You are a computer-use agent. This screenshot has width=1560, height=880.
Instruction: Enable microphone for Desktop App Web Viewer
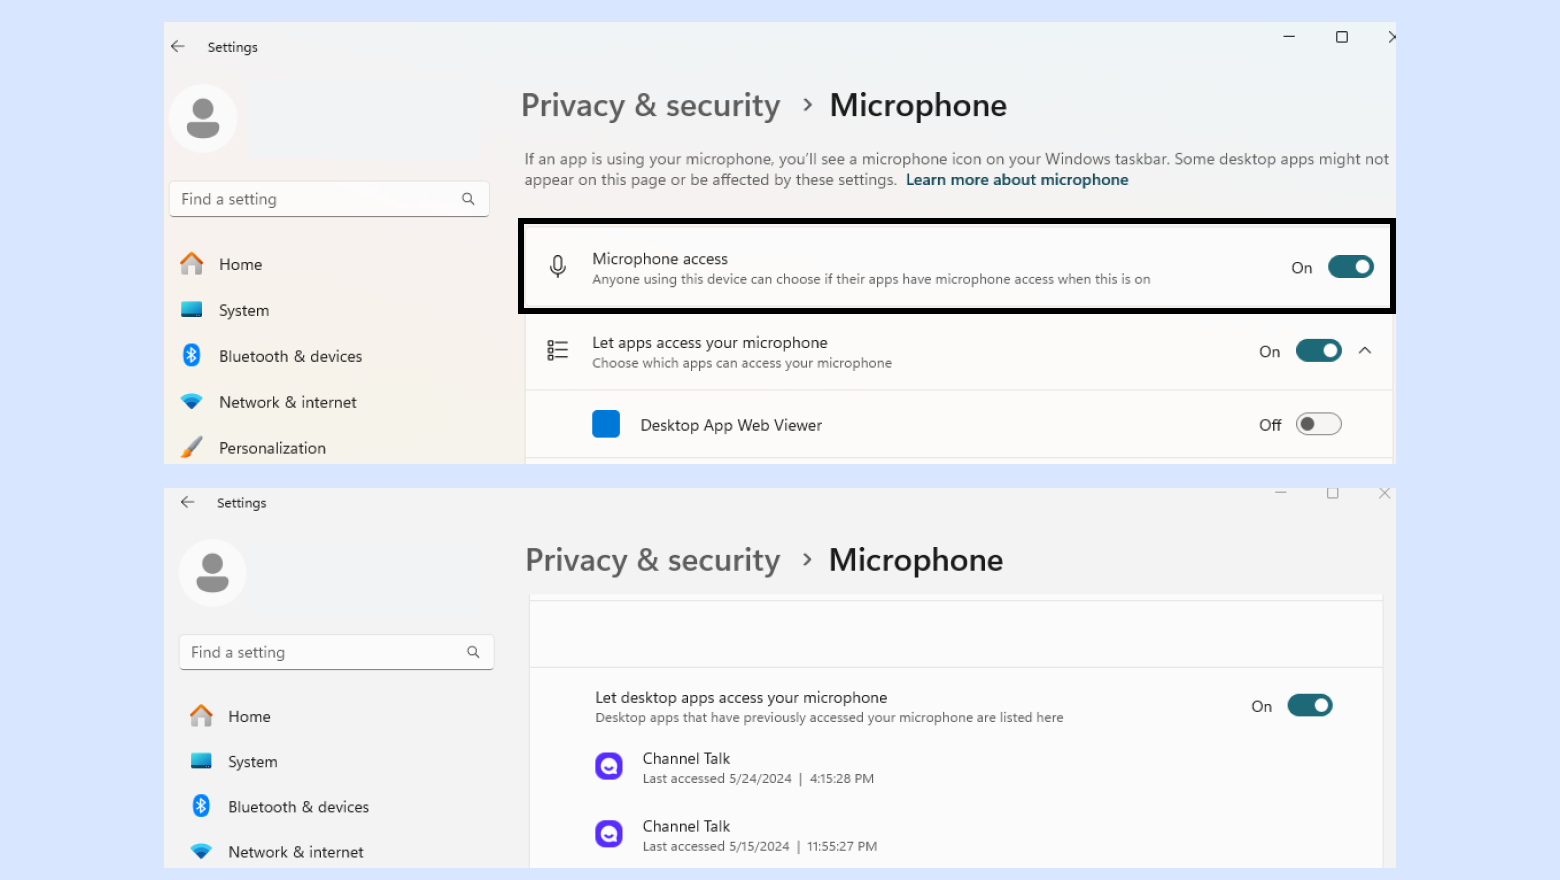coord(1318,424)
